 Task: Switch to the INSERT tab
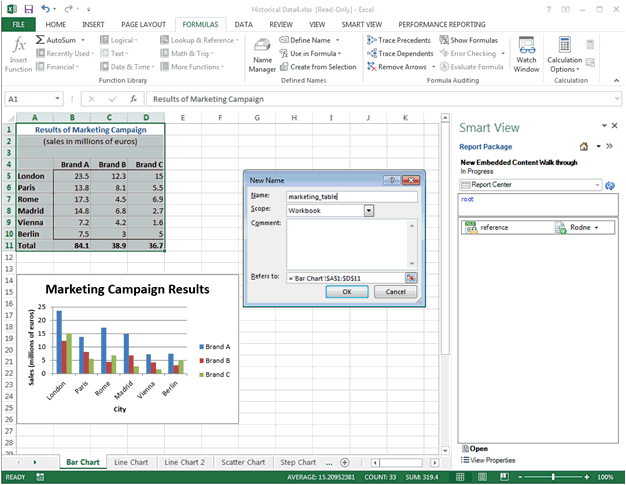point(93,24)
